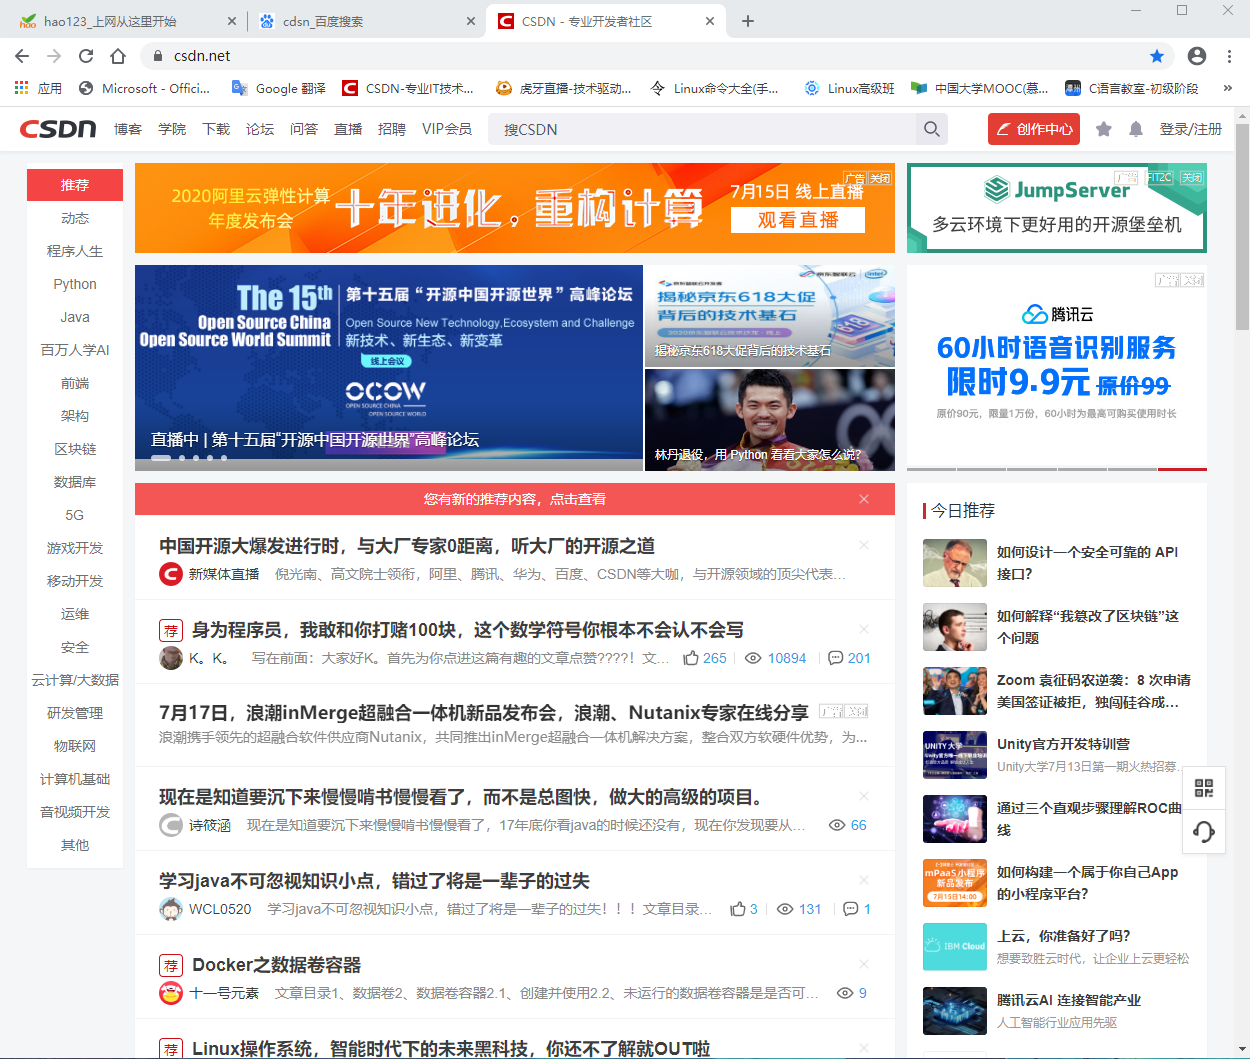Open the 中国大学MOOC bookmark
The width and height of the screenshot is (1250, 1060).
coord(980,88)
